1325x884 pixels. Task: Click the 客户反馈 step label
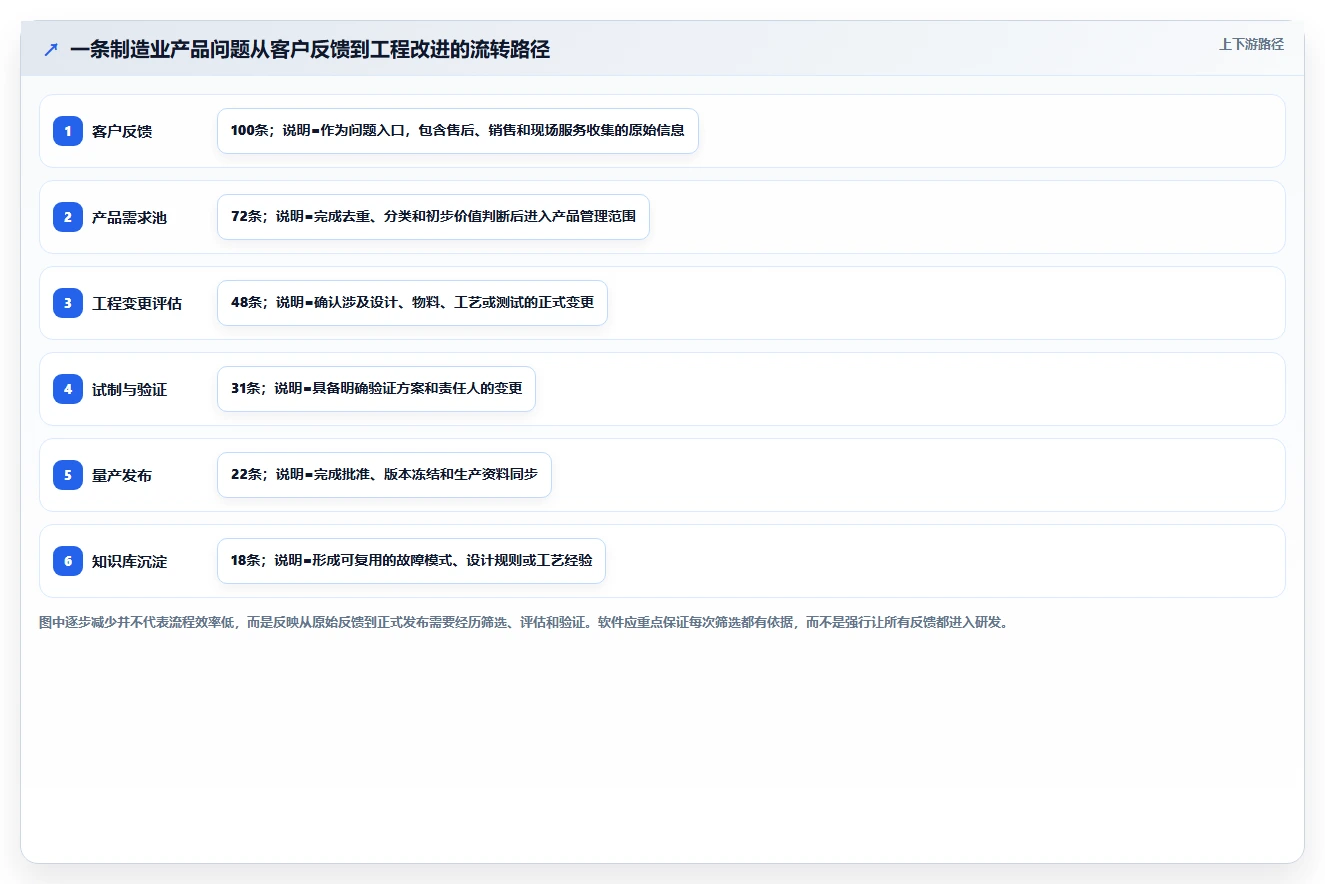point(122,131)
